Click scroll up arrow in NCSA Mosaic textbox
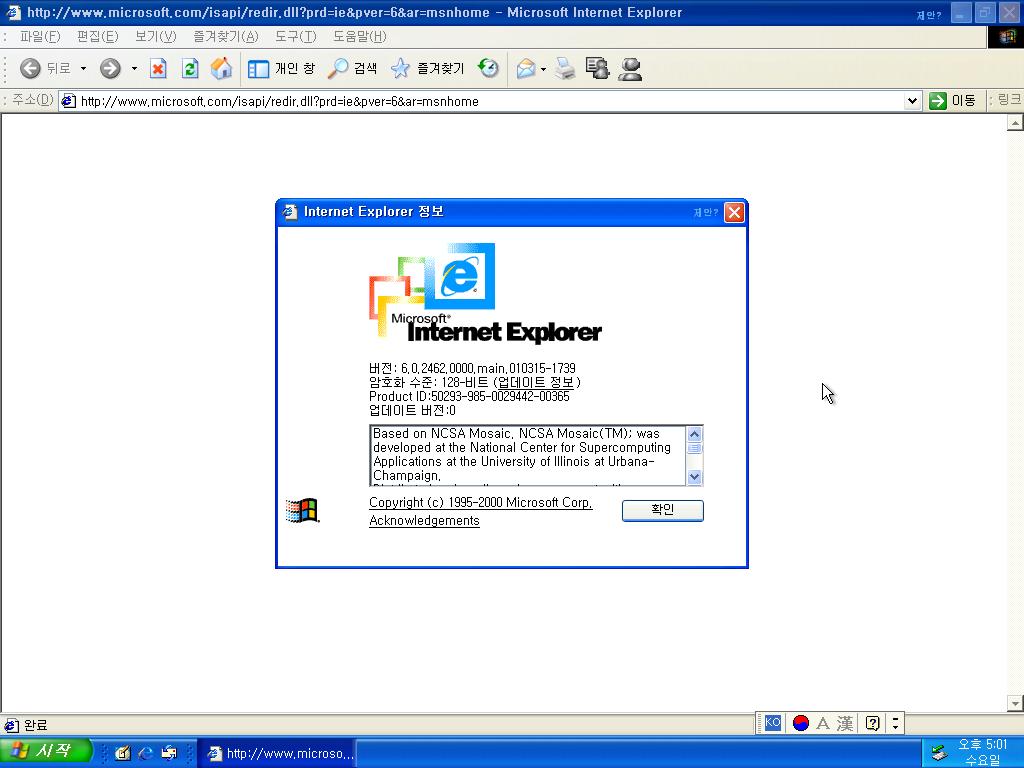 (x=694, y=434)
